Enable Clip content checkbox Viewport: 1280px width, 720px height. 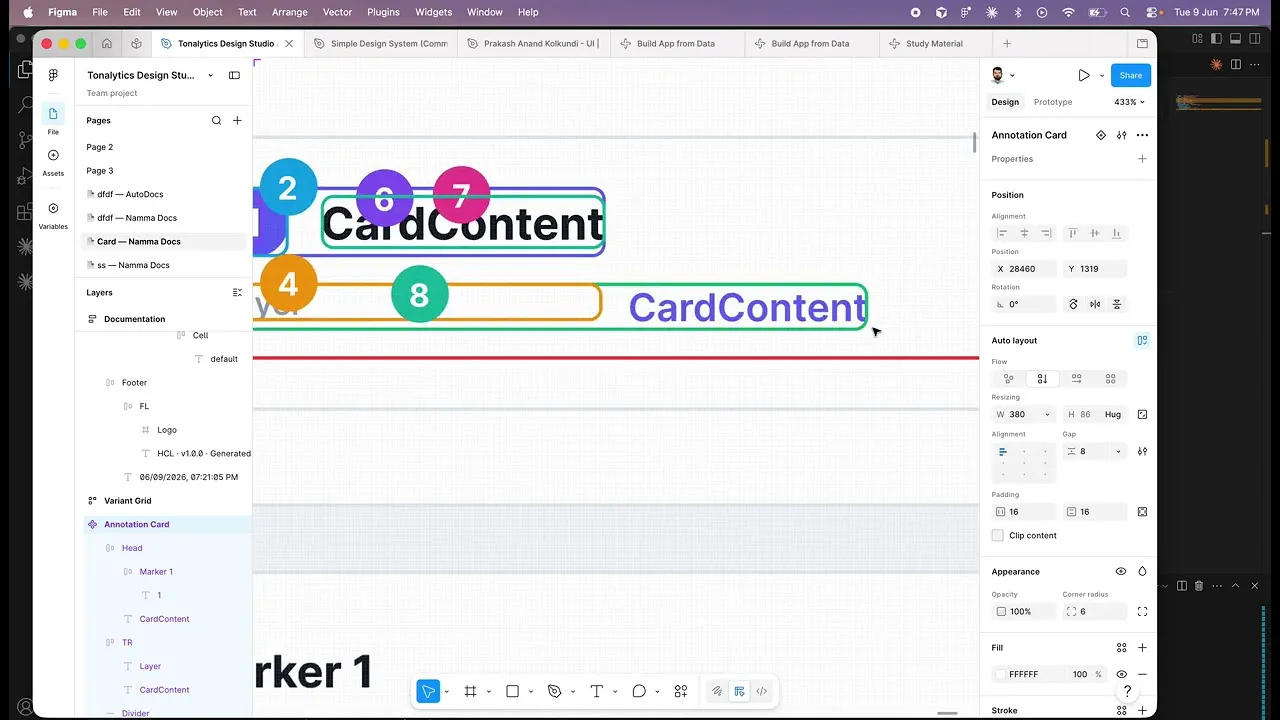(997, 536)
